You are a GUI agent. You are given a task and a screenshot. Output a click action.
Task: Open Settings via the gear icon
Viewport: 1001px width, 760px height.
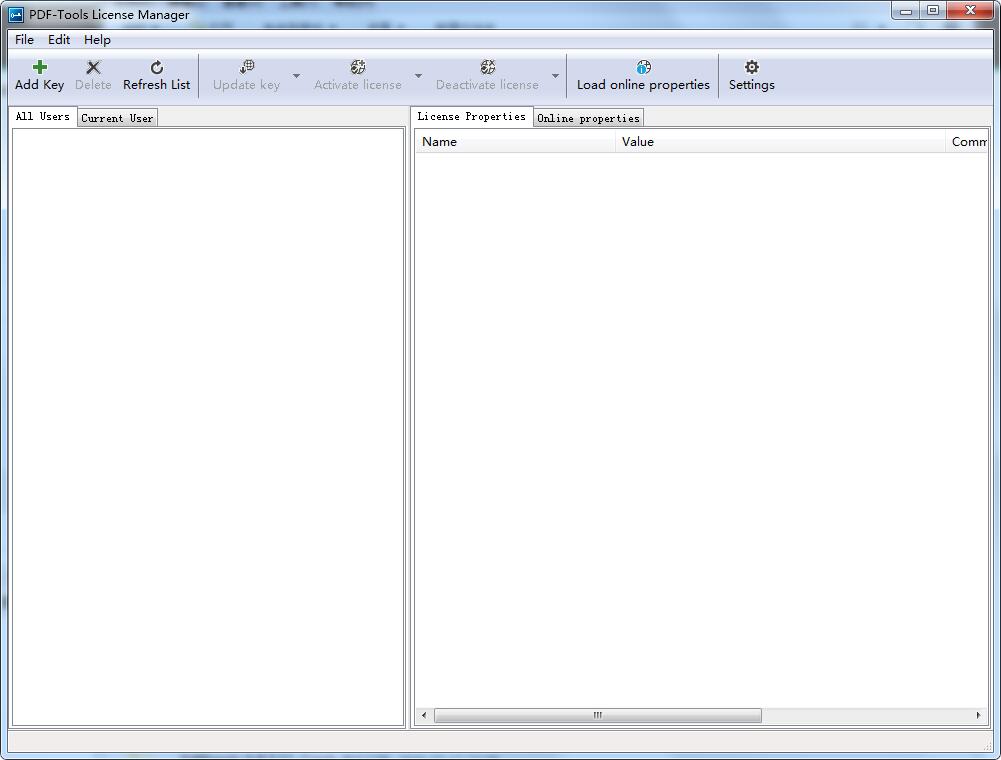(x=752, y=66)
